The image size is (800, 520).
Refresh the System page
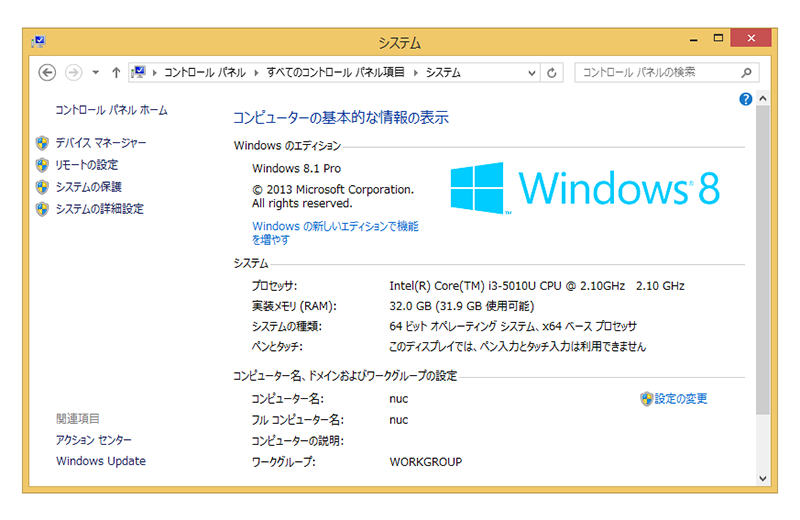552,73
